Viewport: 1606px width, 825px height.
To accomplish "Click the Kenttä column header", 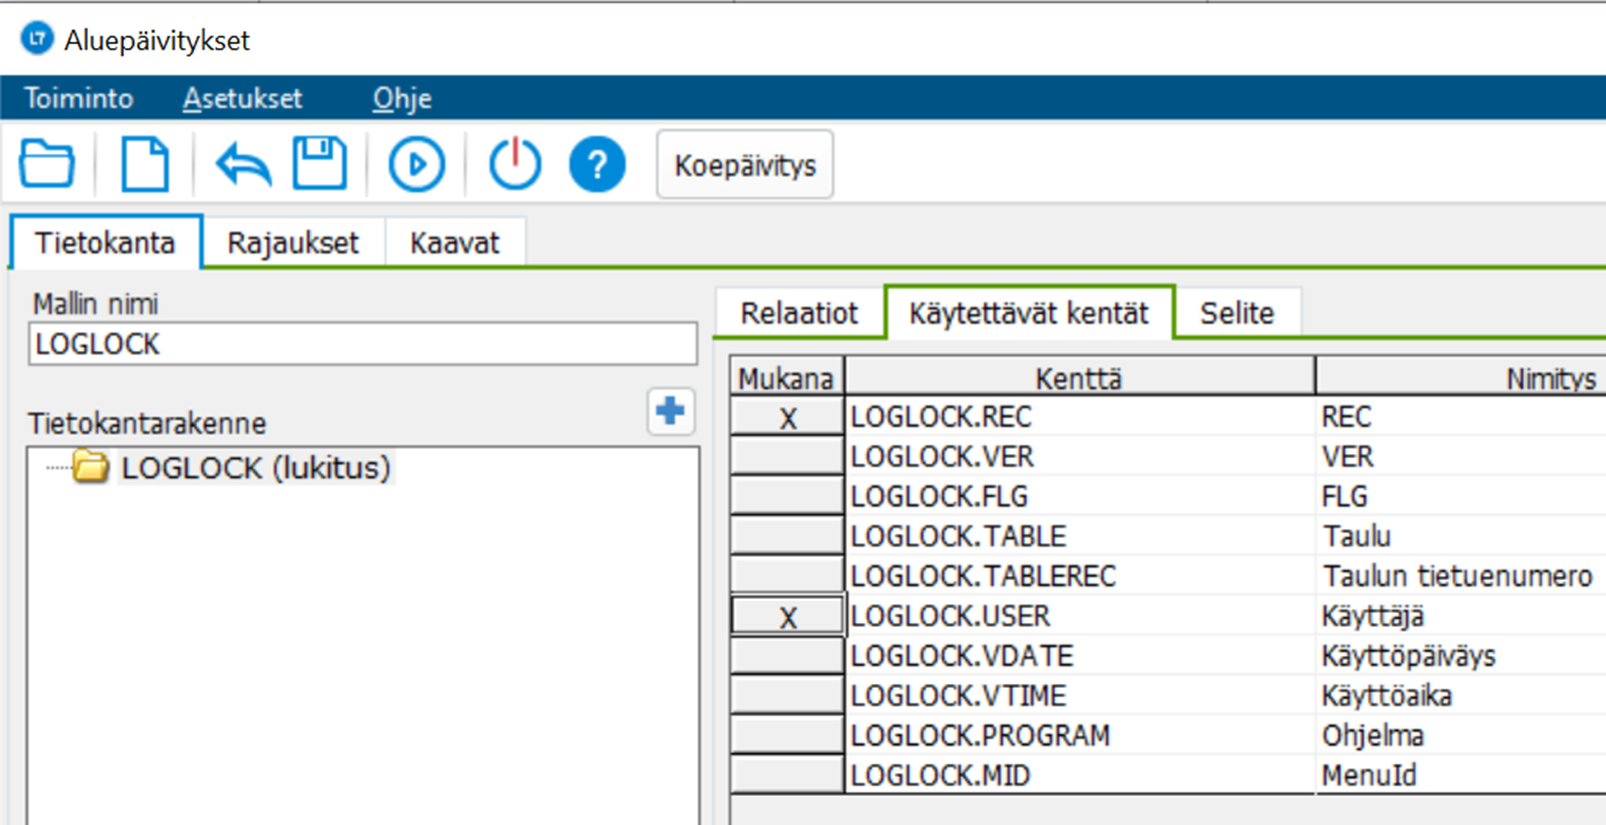I will tap(1079, 379).
